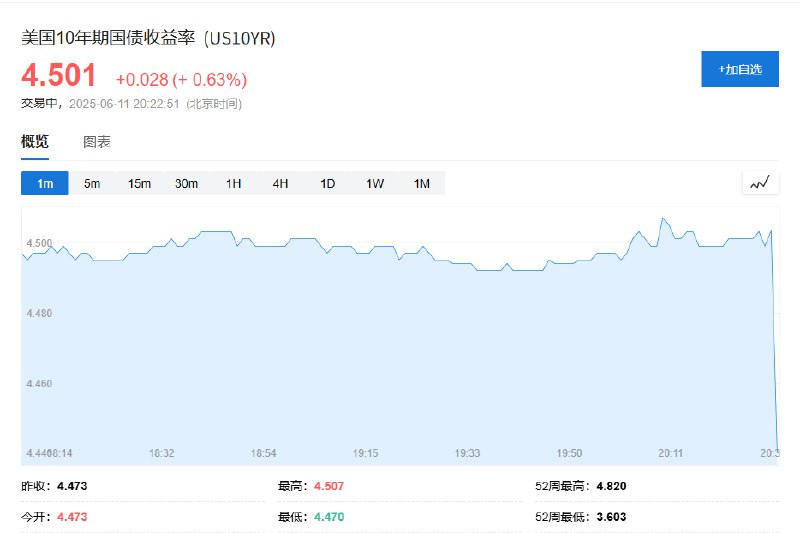Select the 30m timeframe
Image resolution: width=800 pixels, height=533 pixels.
pos(186,183)
